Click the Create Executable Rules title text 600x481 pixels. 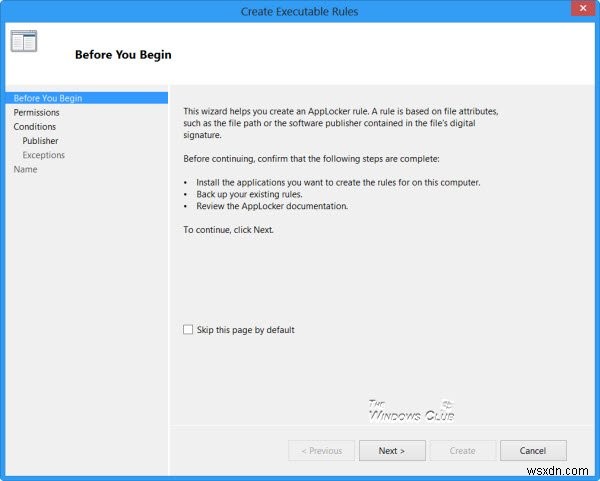click(299, 11)
